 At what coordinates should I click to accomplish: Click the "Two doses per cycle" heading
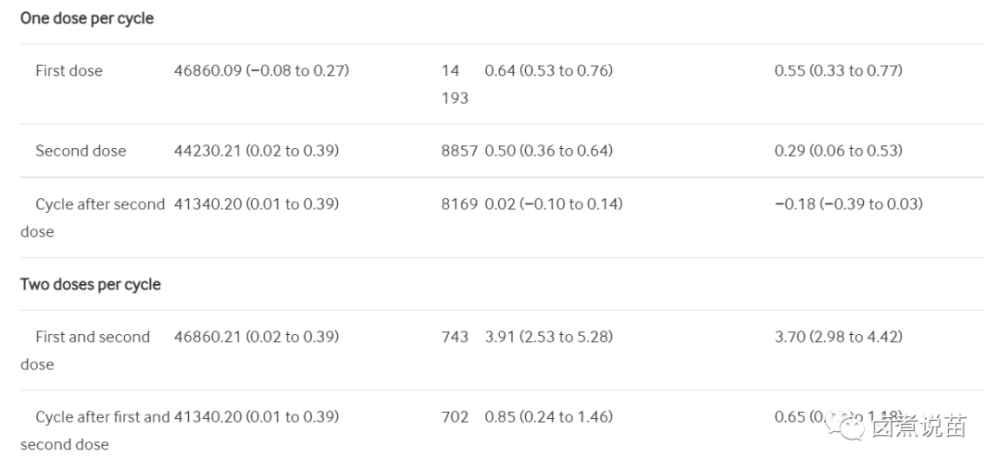[90, 284]
